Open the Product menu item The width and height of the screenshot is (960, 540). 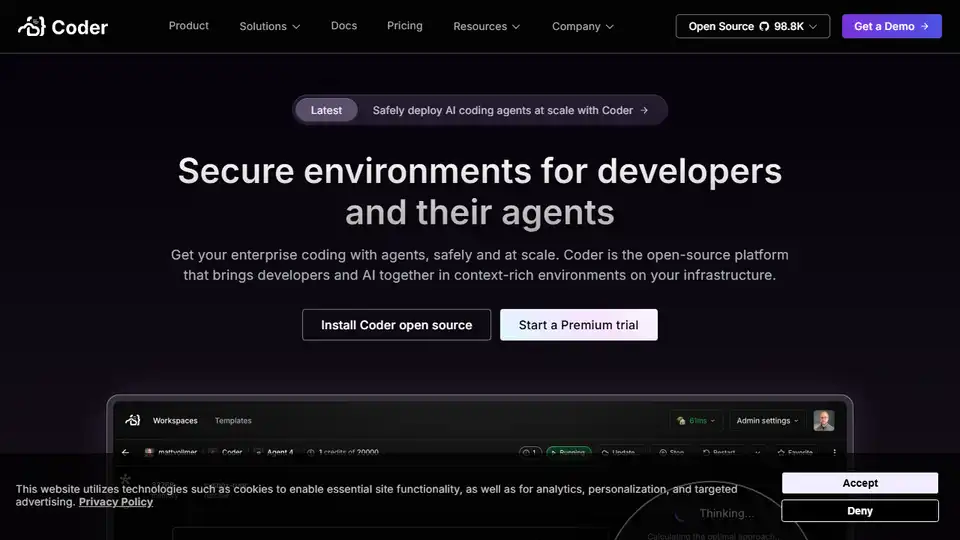pos(189,26)
